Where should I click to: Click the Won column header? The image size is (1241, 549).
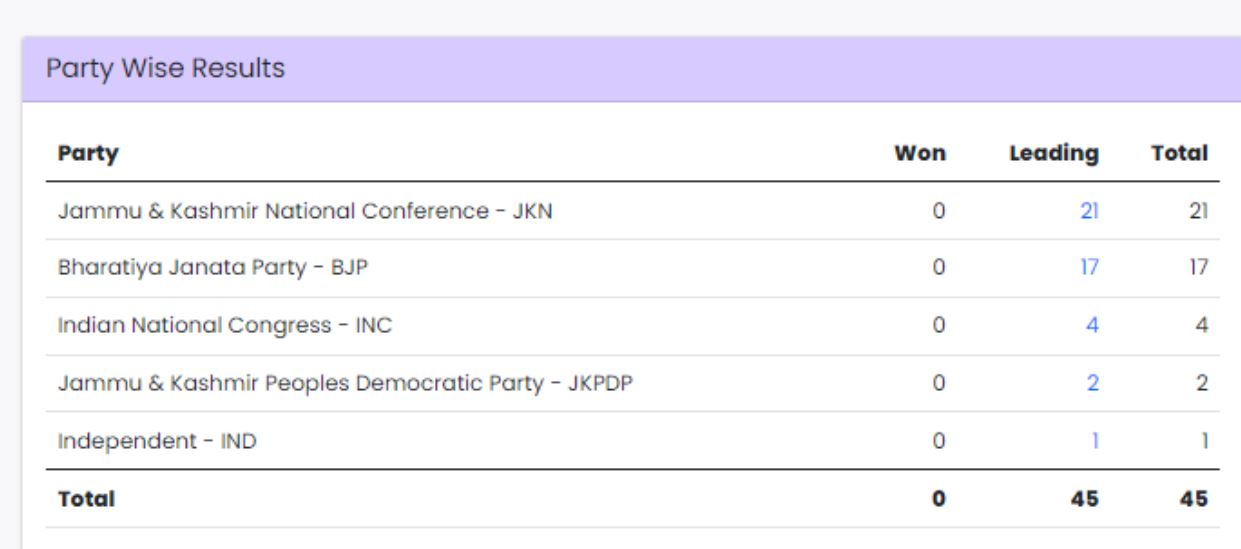920,154
